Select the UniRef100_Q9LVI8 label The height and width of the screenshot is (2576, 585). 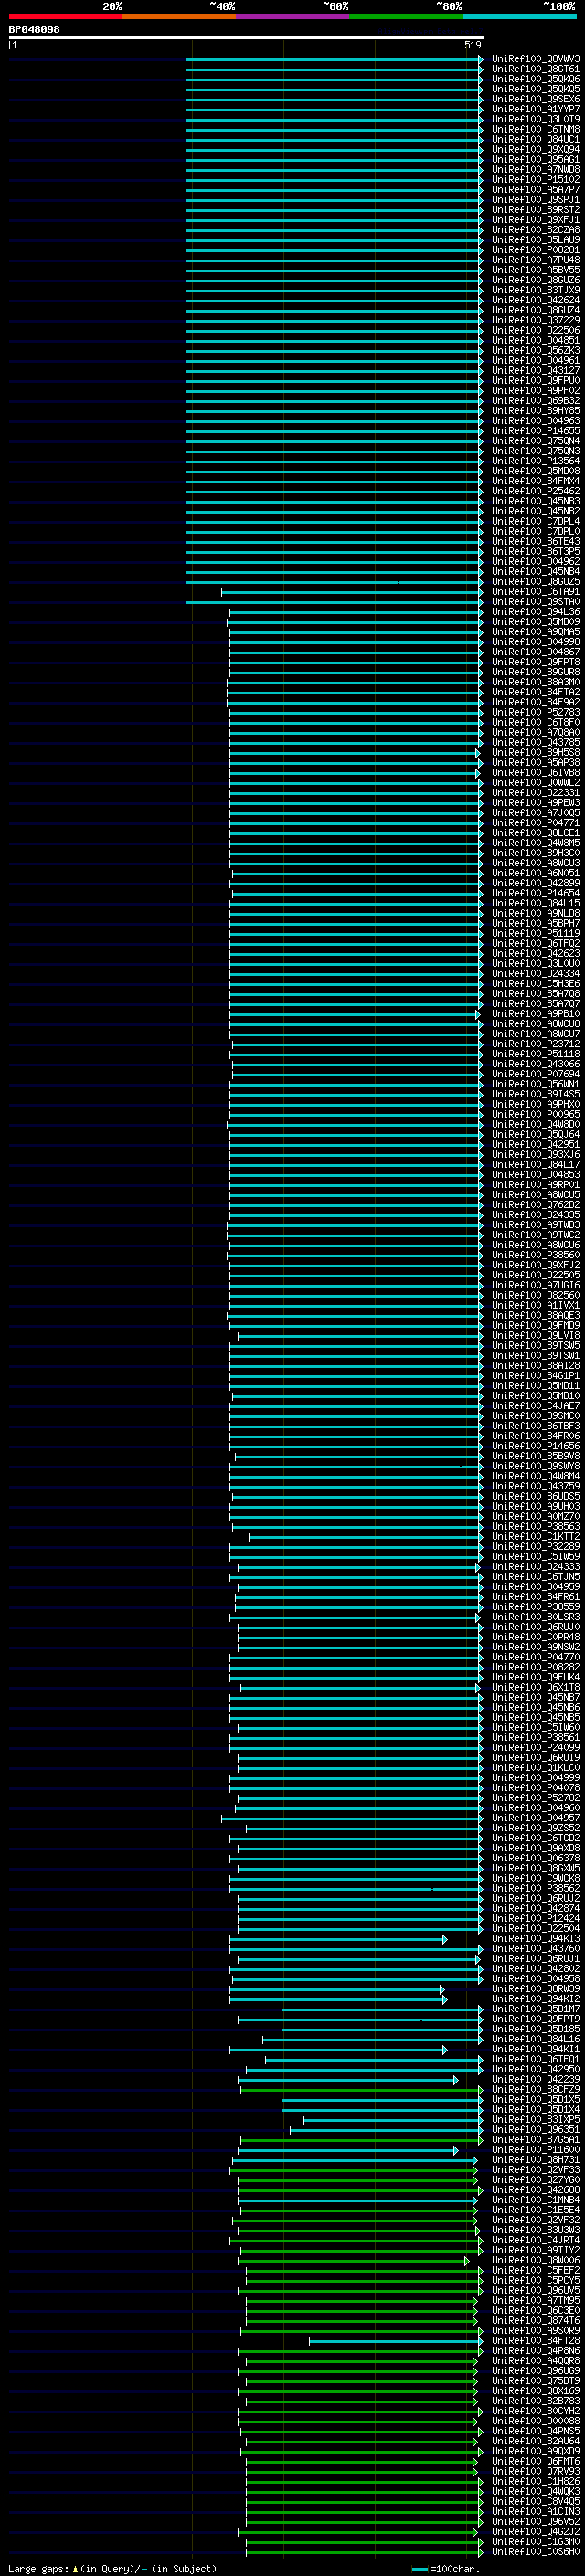(x=535, y=1336)
